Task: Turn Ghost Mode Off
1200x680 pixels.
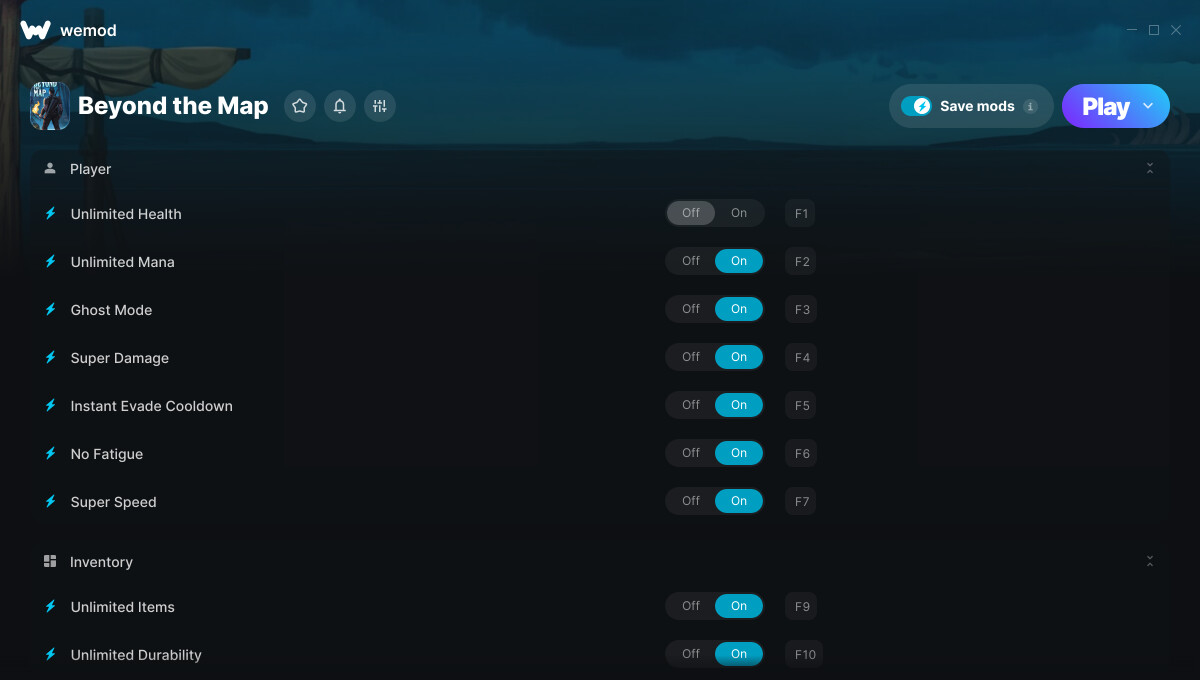Action: [x=691, y=309]
